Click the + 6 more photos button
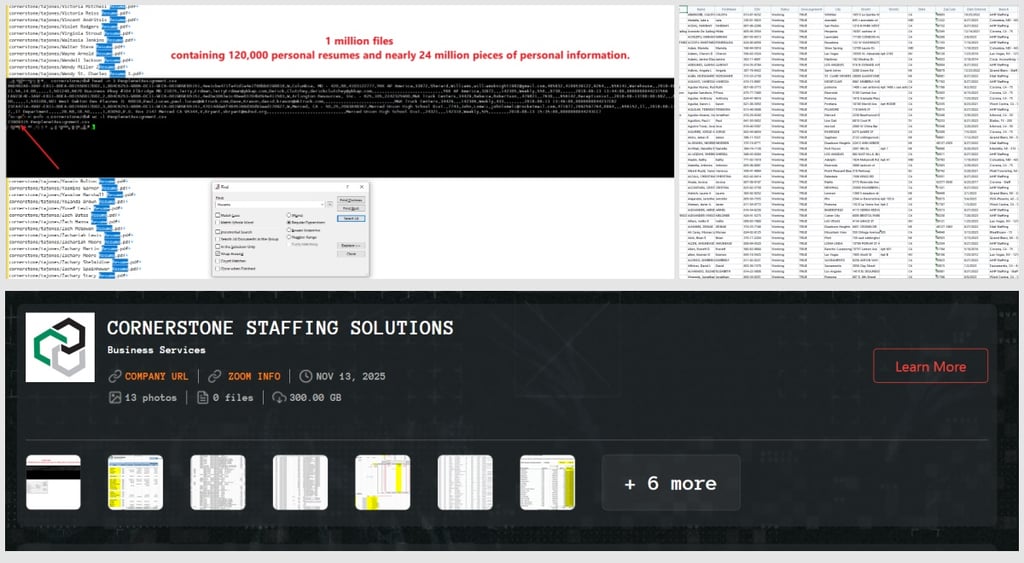Image resolution: width=1024 pixels, height=563 pixels. coord(671,483)
